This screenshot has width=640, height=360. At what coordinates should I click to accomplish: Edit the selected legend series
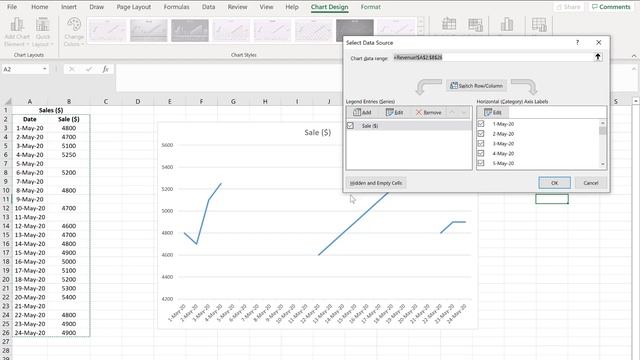point(394,112)
